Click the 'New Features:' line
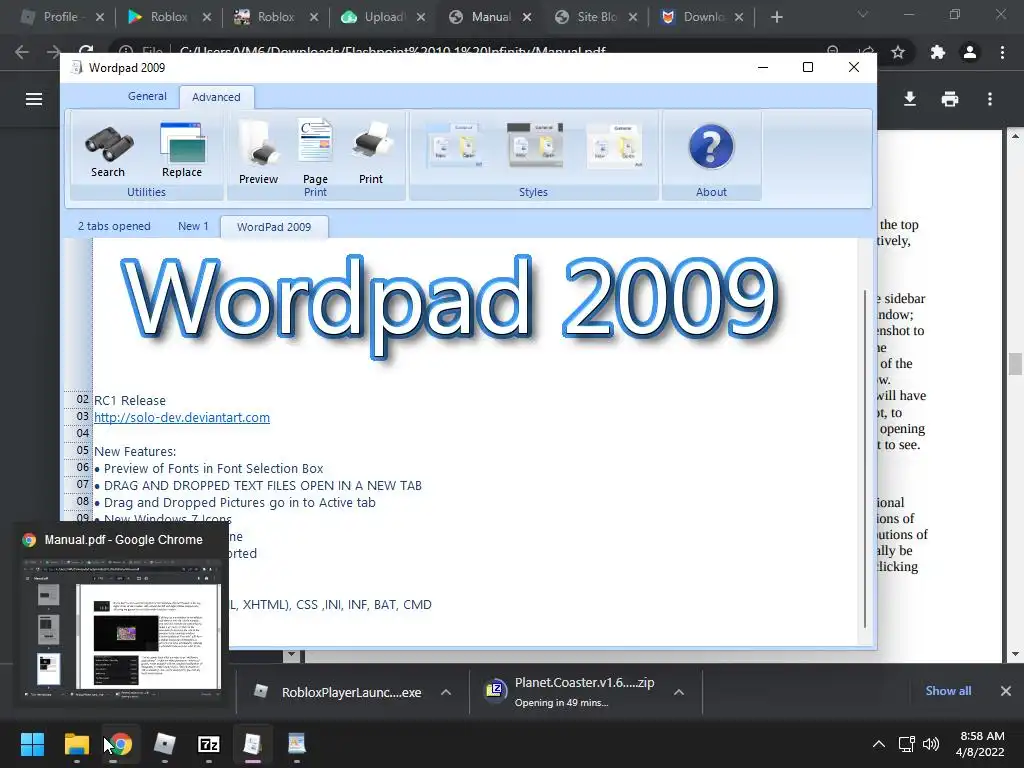Viewport: 1024px width, 768px height. (135, 451)
